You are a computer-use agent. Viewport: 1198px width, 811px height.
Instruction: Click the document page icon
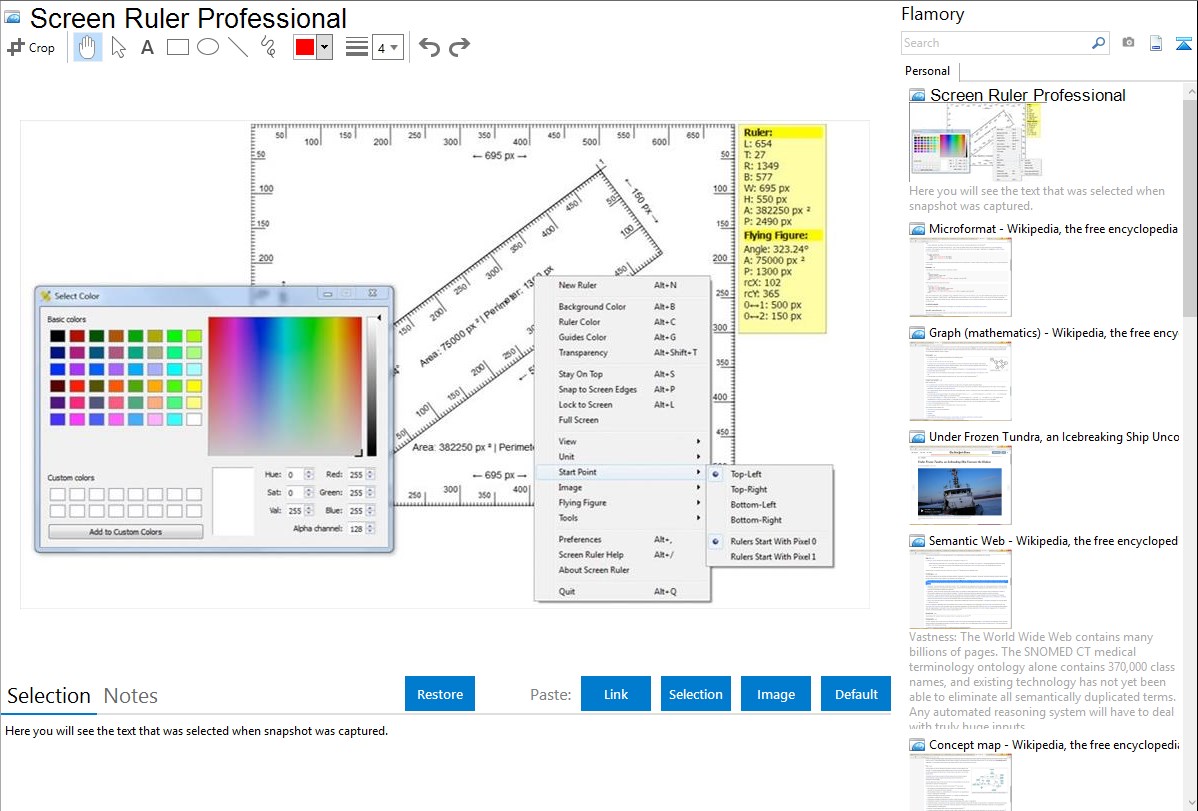[x=1156, y=43]
